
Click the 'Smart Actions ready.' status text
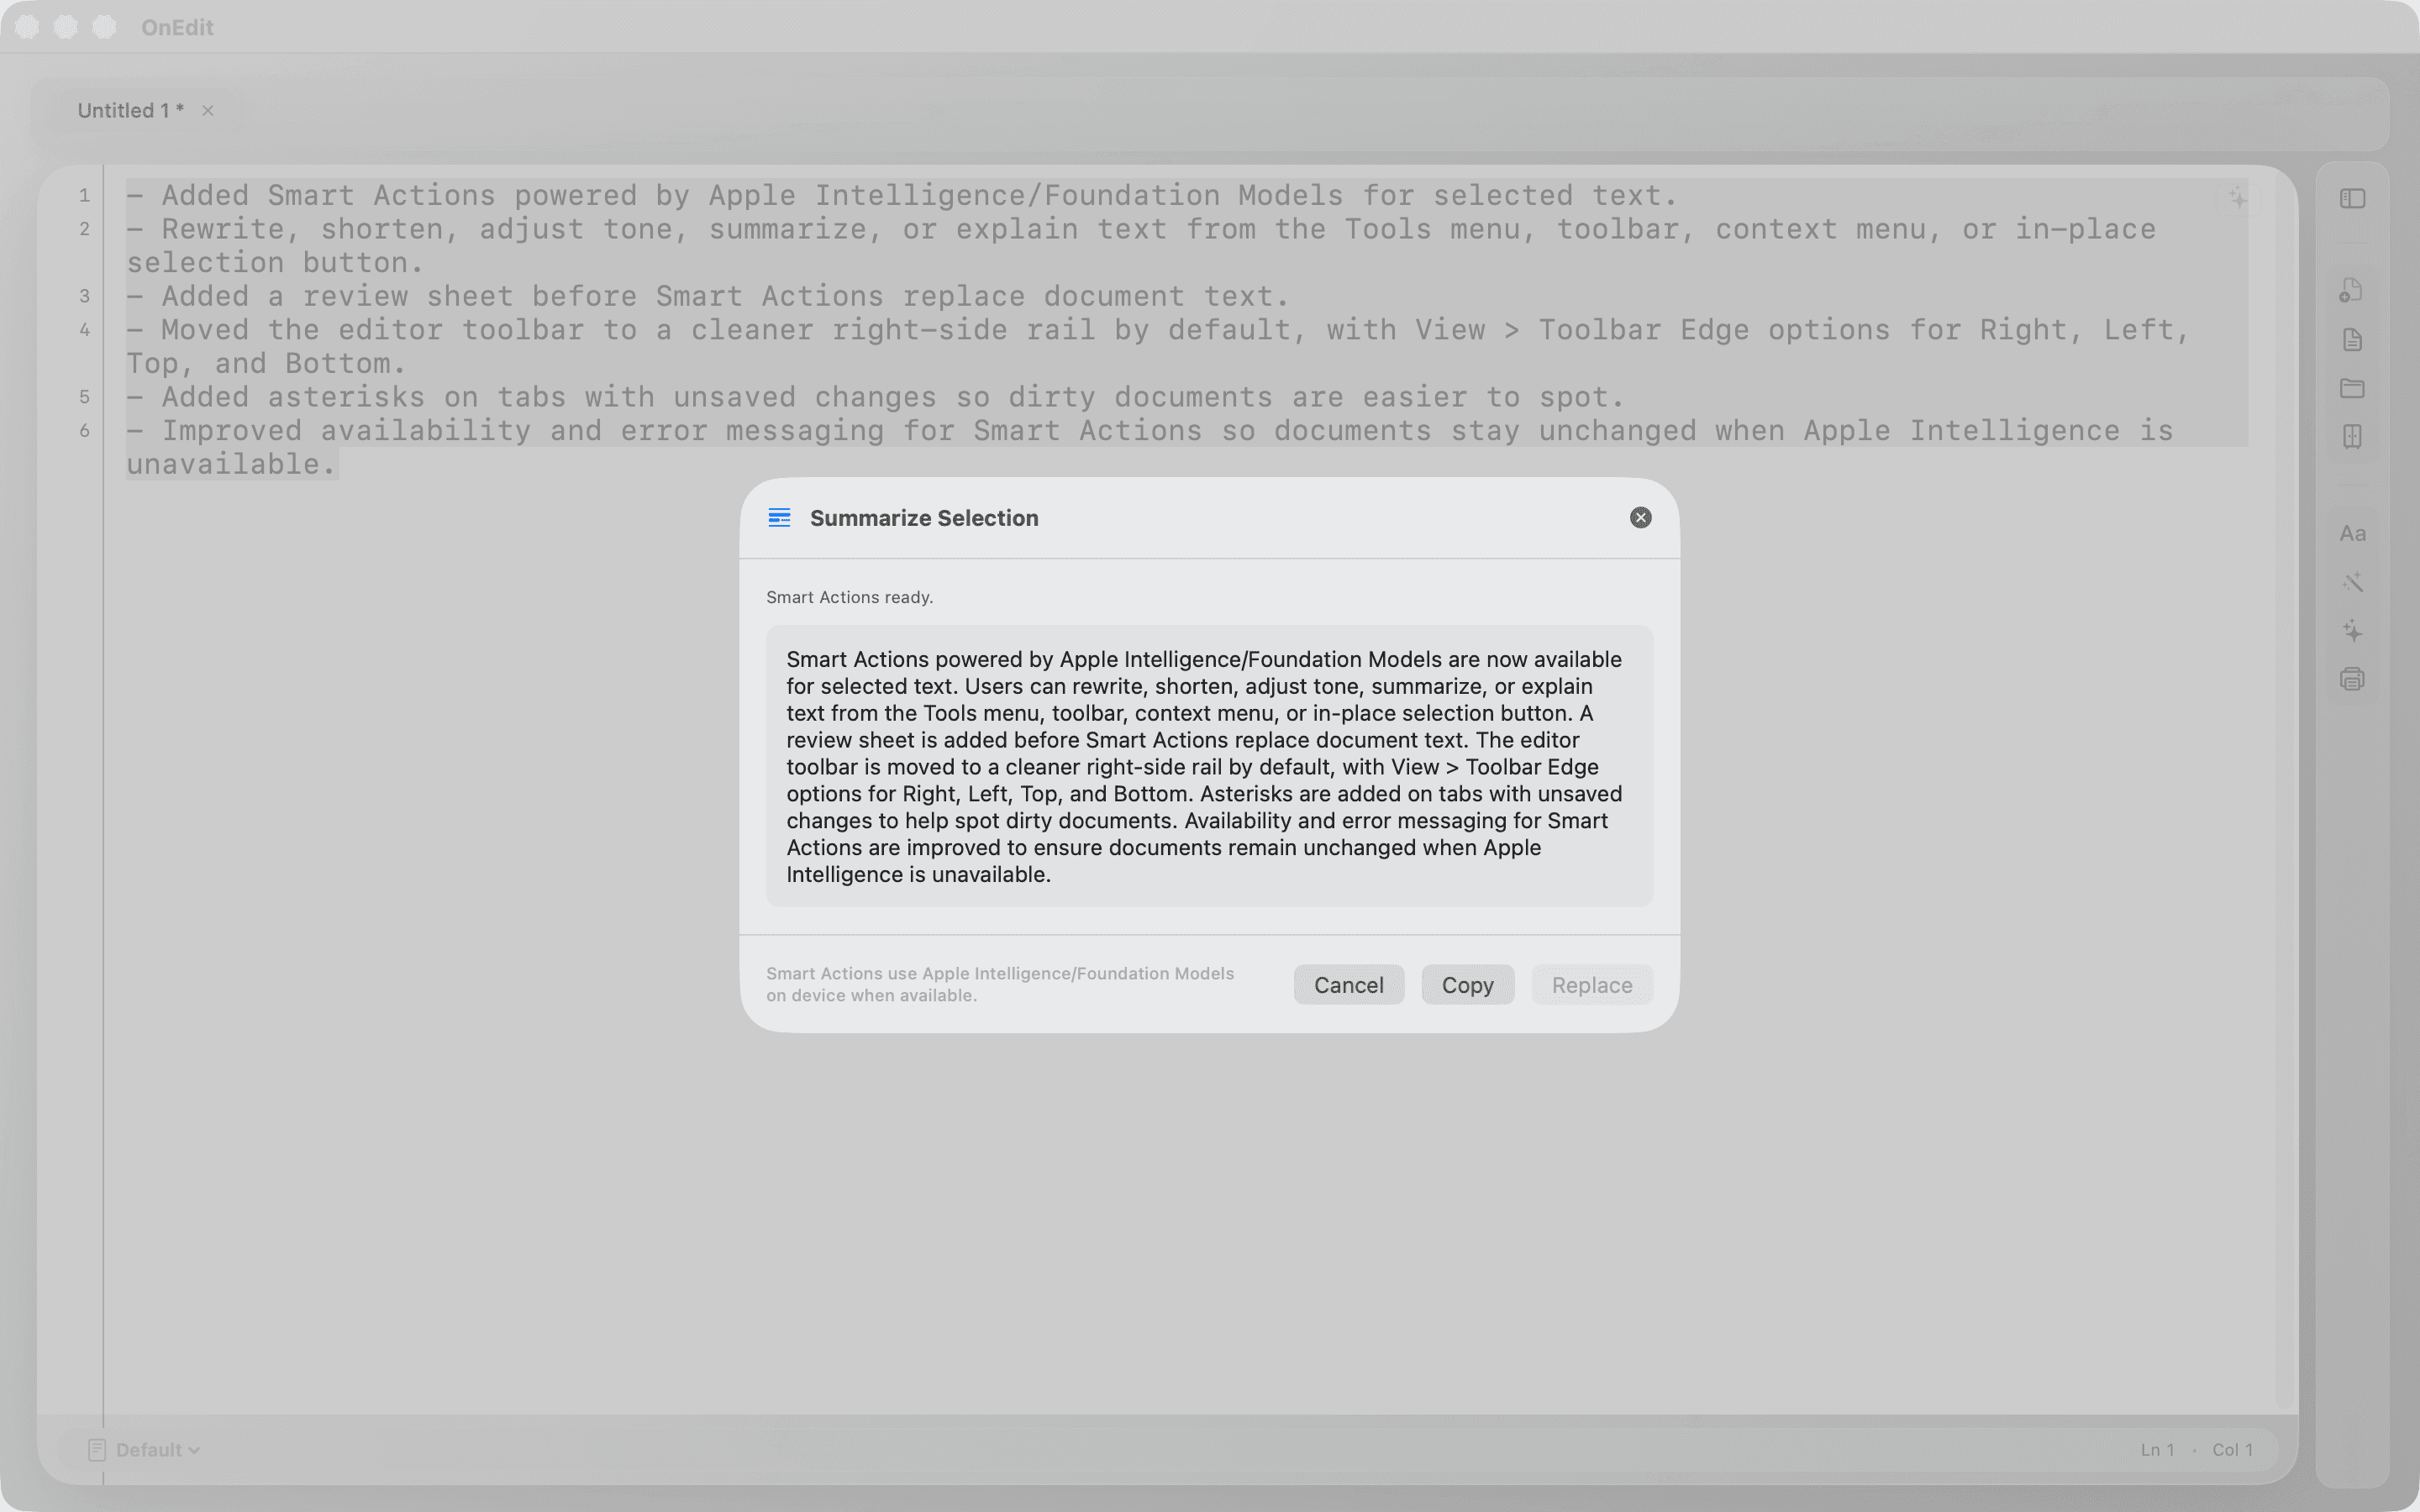[x=849, y=597]
